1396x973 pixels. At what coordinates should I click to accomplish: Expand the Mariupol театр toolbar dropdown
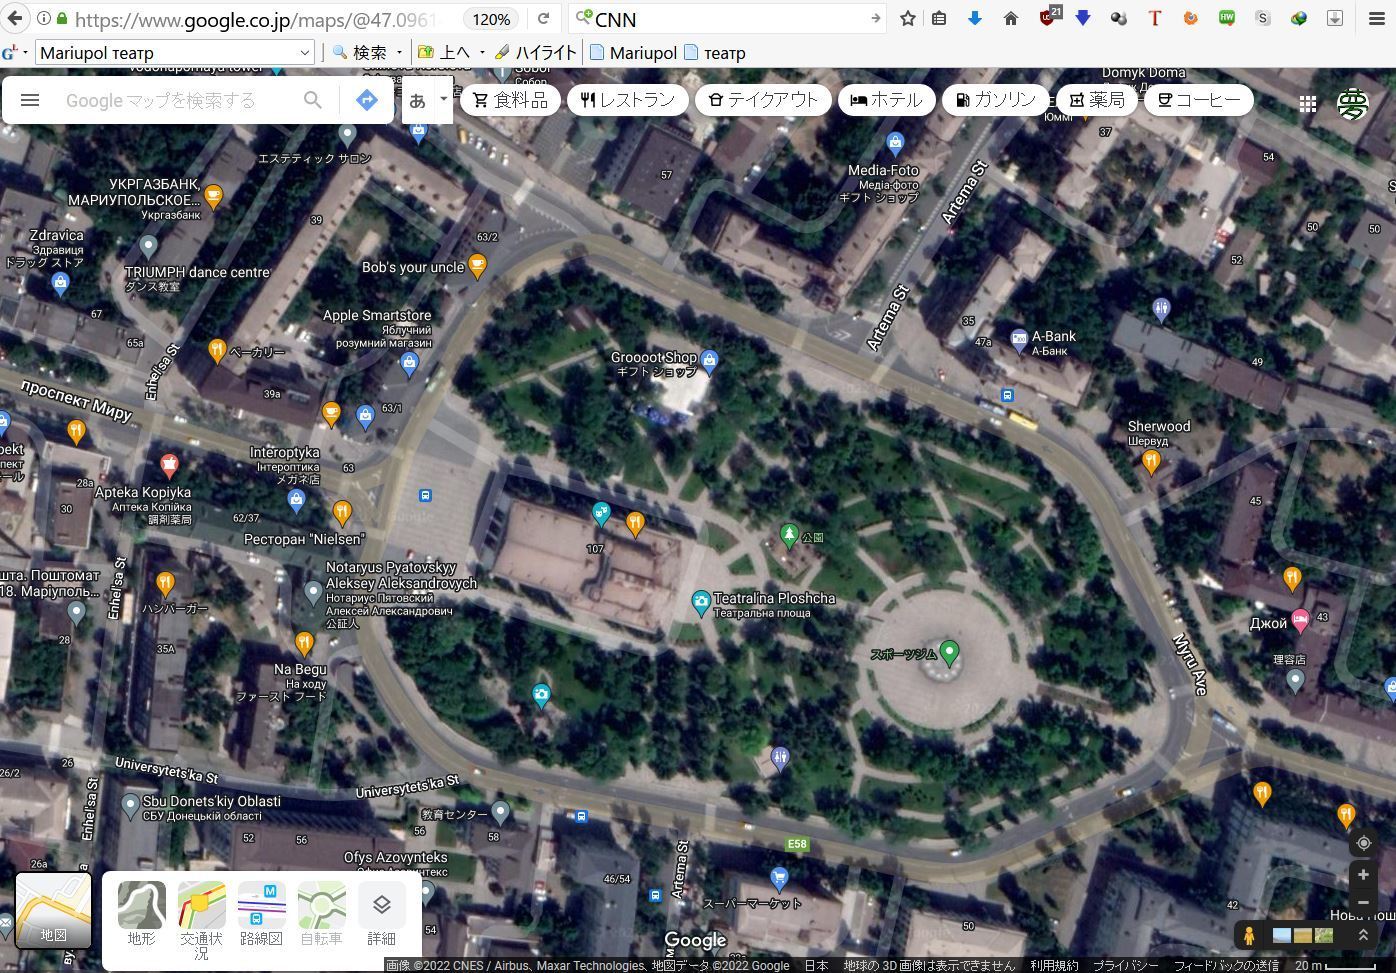(305, 53)
